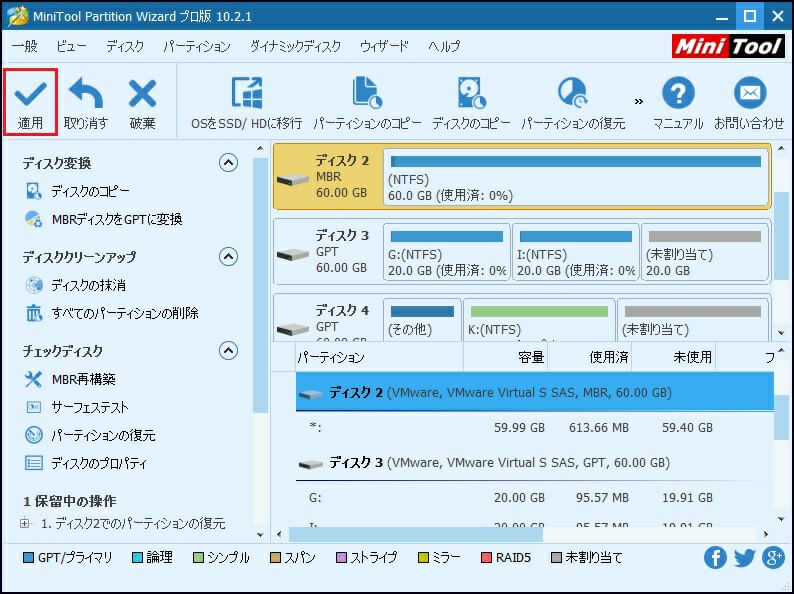
Task: Open the マニュアル help icon
Action: coord(678,93)
